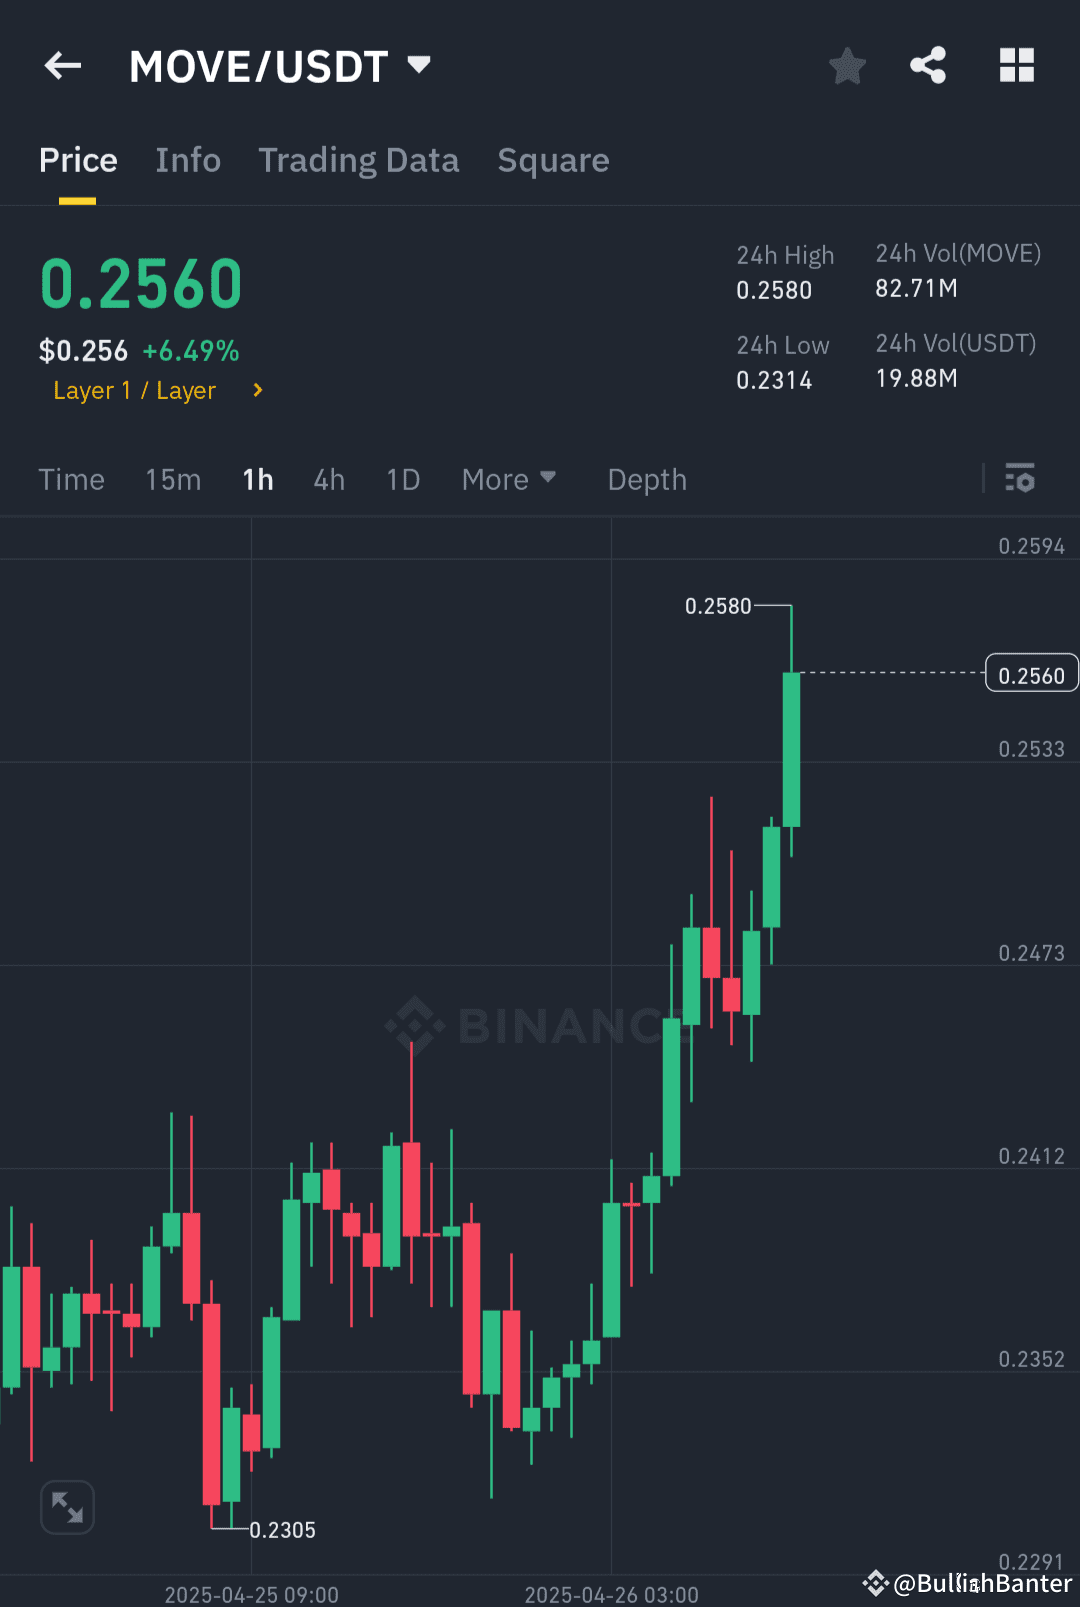Screen dimensions: 1080x1607
Task: Tap the Binance diamond icon near @BullishBanter
Action: [x=874, y=1582]
